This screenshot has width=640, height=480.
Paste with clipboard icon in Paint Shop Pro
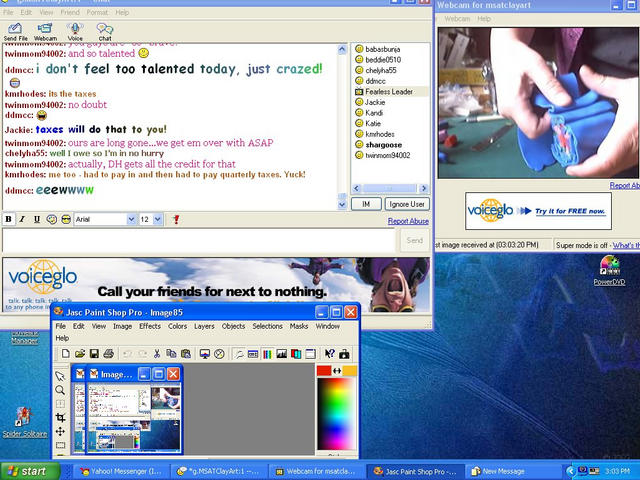[186, 353]
